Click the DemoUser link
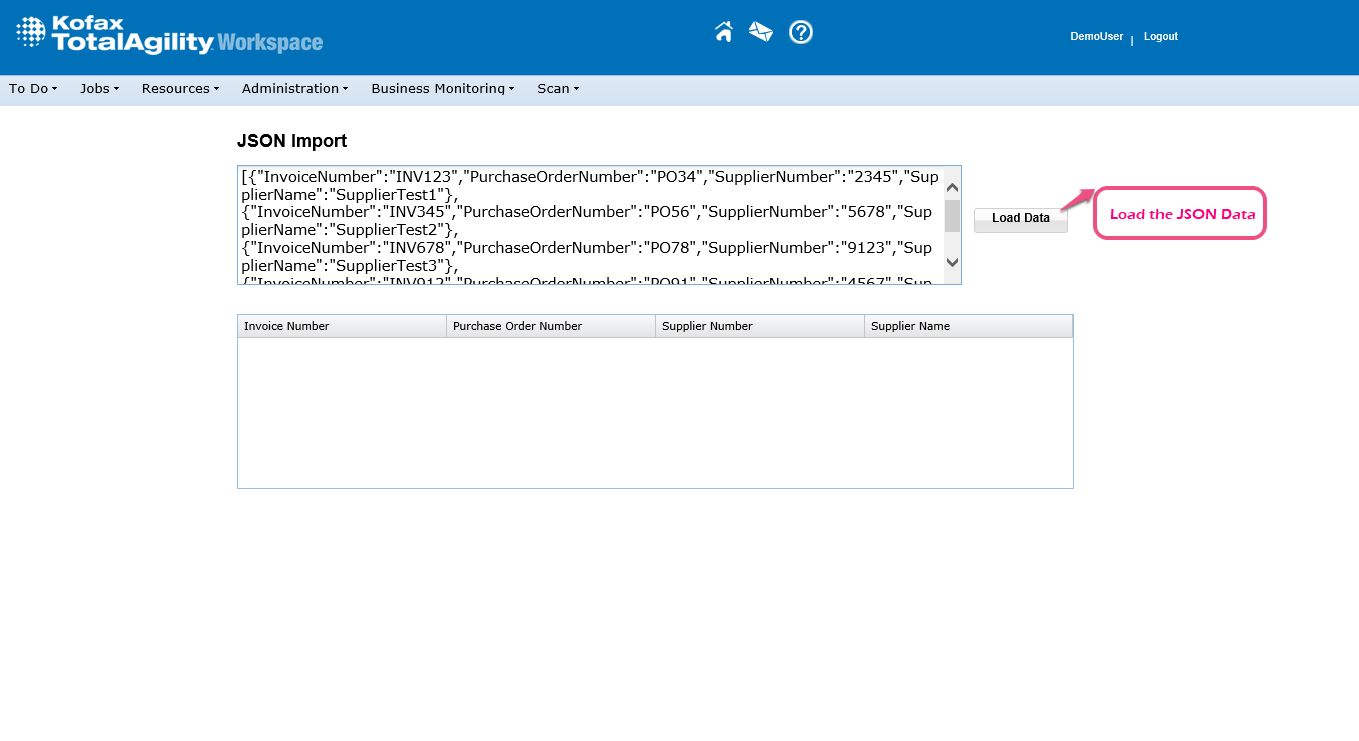 coord(1096,37)
